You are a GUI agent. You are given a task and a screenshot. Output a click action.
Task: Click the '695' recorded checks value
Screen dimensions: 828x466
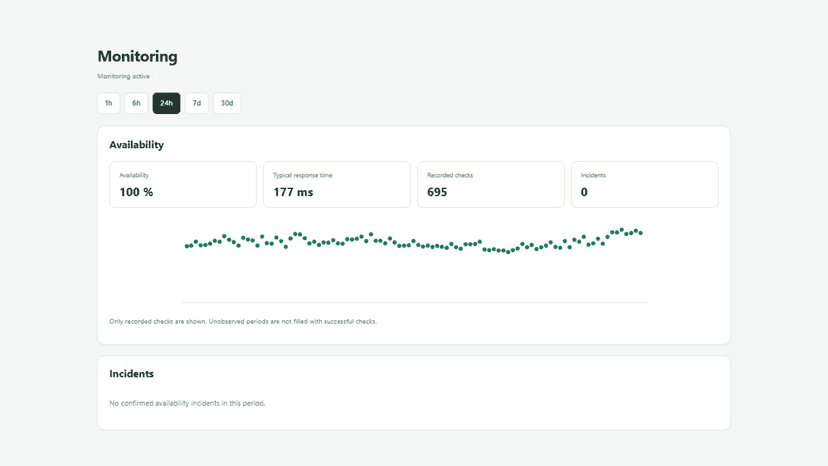tap(437, 192)
